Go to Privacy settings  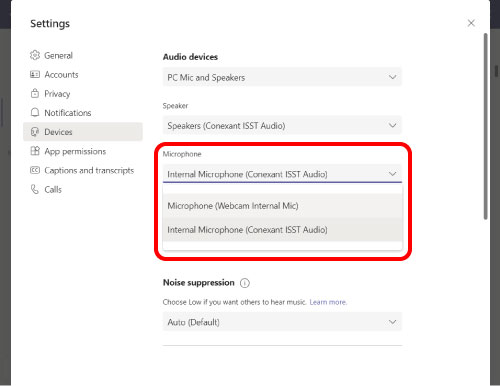83,93
